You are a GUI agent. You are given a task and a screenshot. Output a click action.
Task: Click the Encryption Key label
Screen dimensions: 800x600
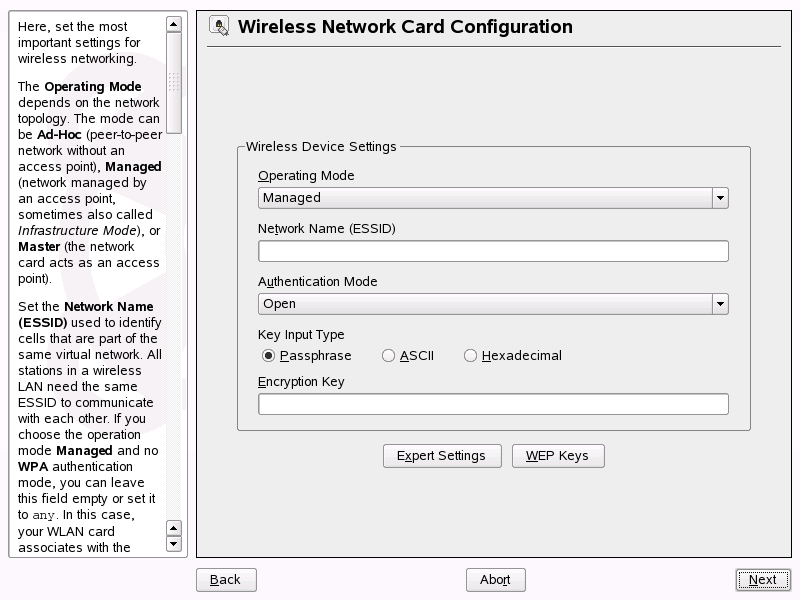pos(301,382)
